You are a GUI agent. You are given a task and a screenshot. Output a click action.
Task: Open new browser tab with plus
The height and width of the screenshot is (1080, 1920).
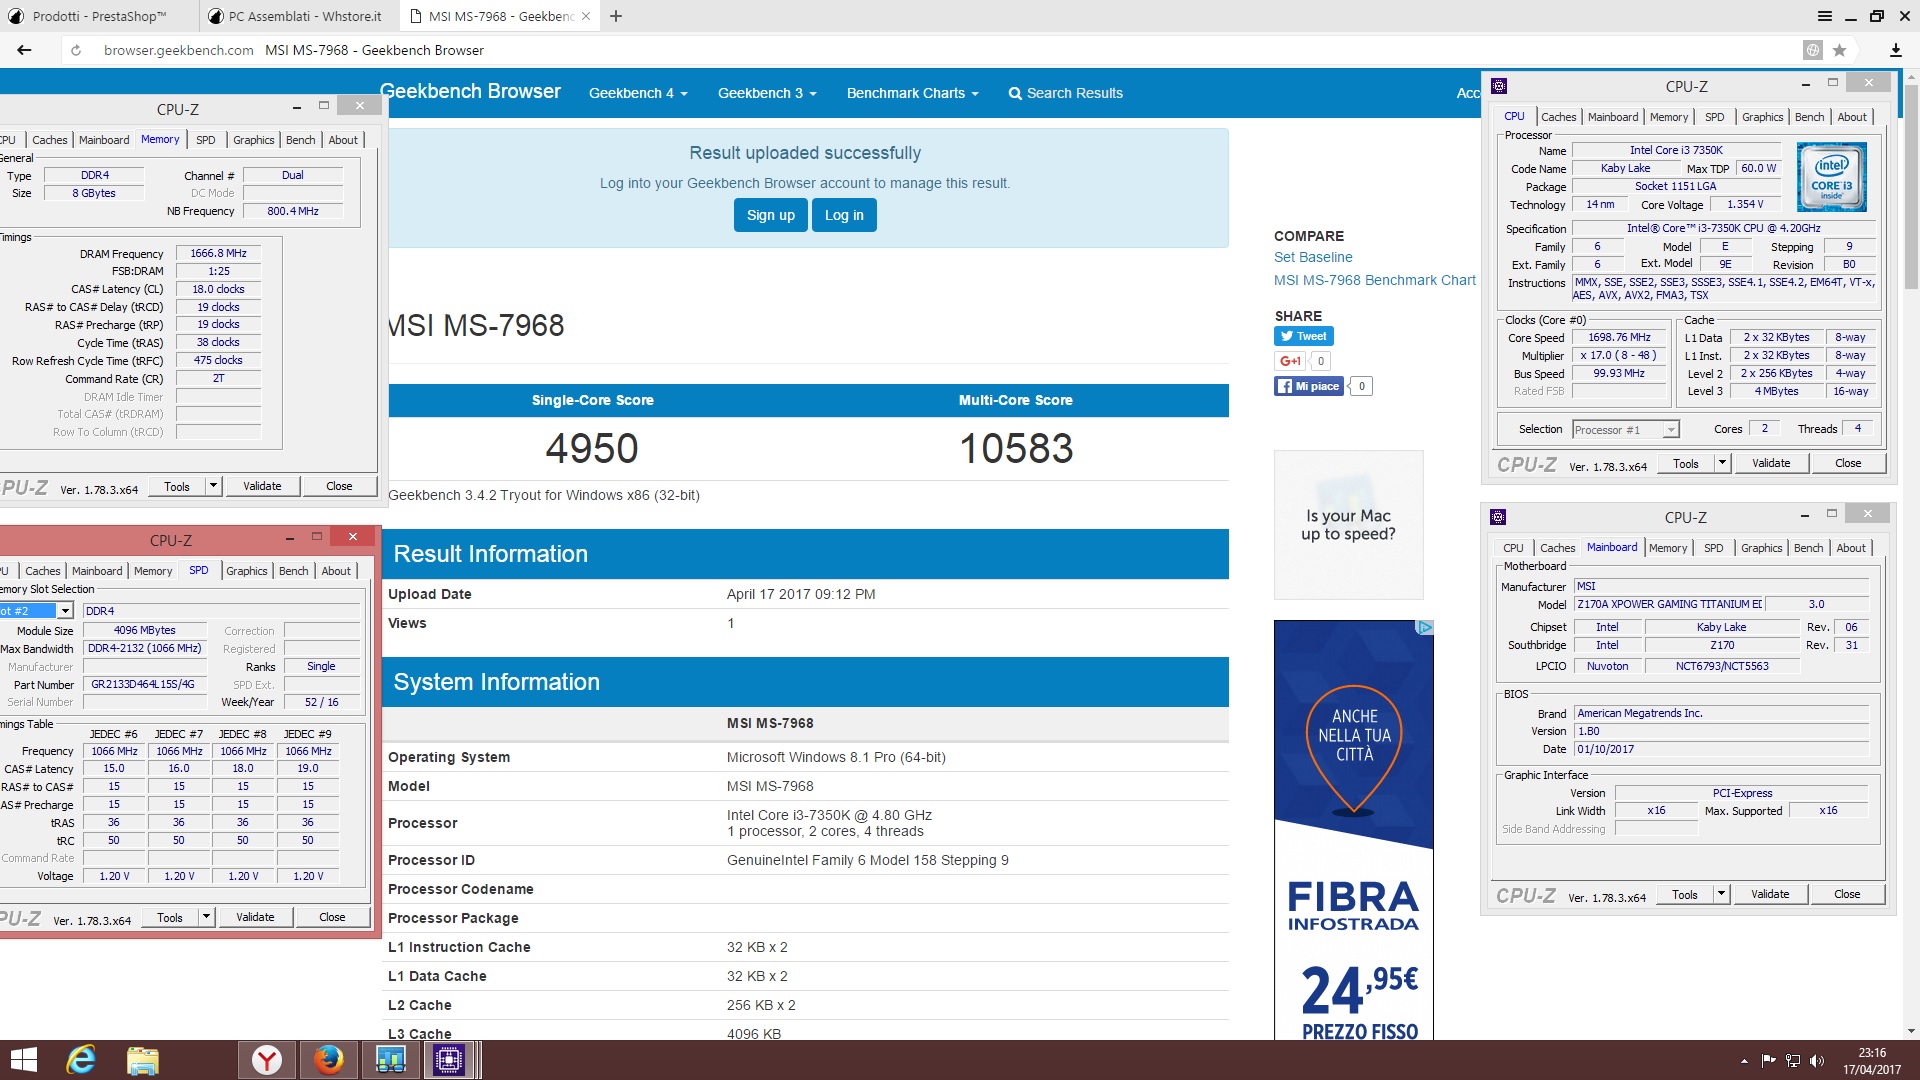(x=616, y=16)
